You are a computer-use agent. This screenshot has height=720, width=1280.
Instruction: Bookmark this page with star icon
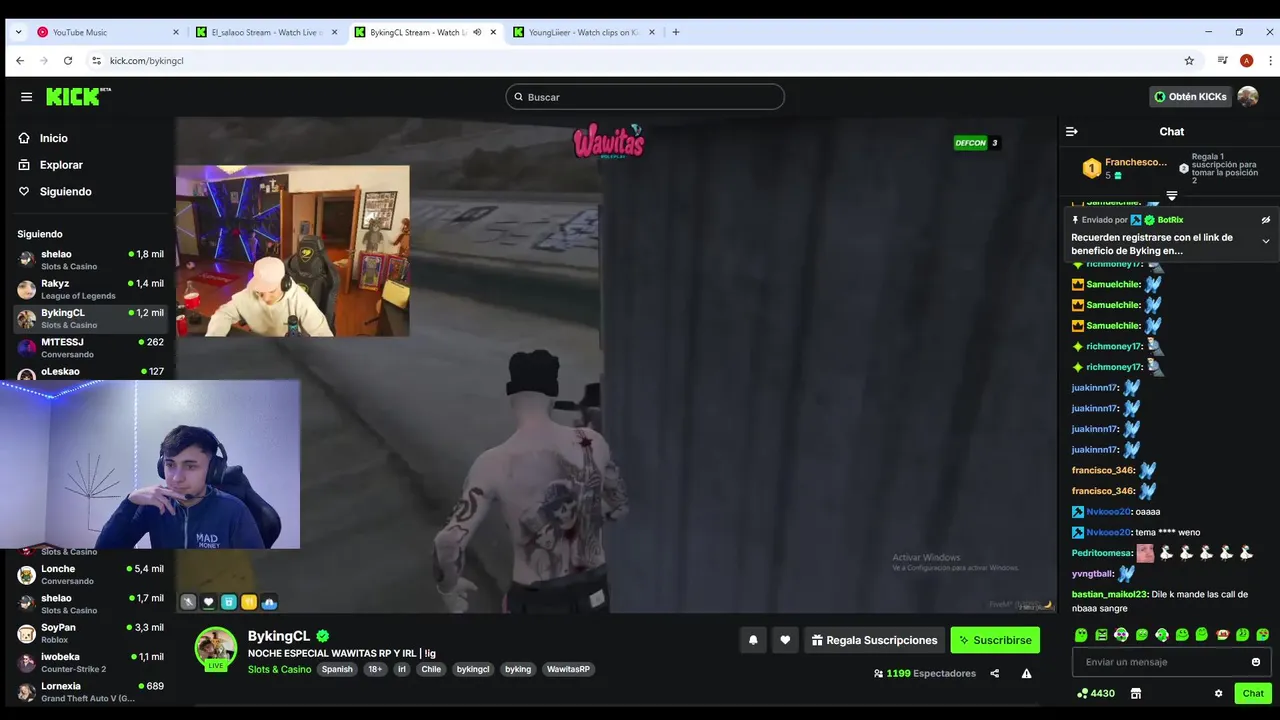pos(1189,61)
